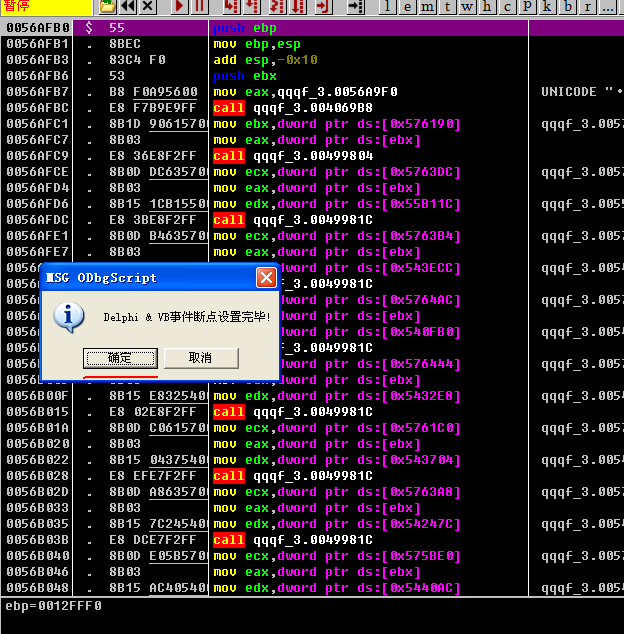Open Run trace with '...' button
Screen dimensions: 624x634
tap(608, 6)
